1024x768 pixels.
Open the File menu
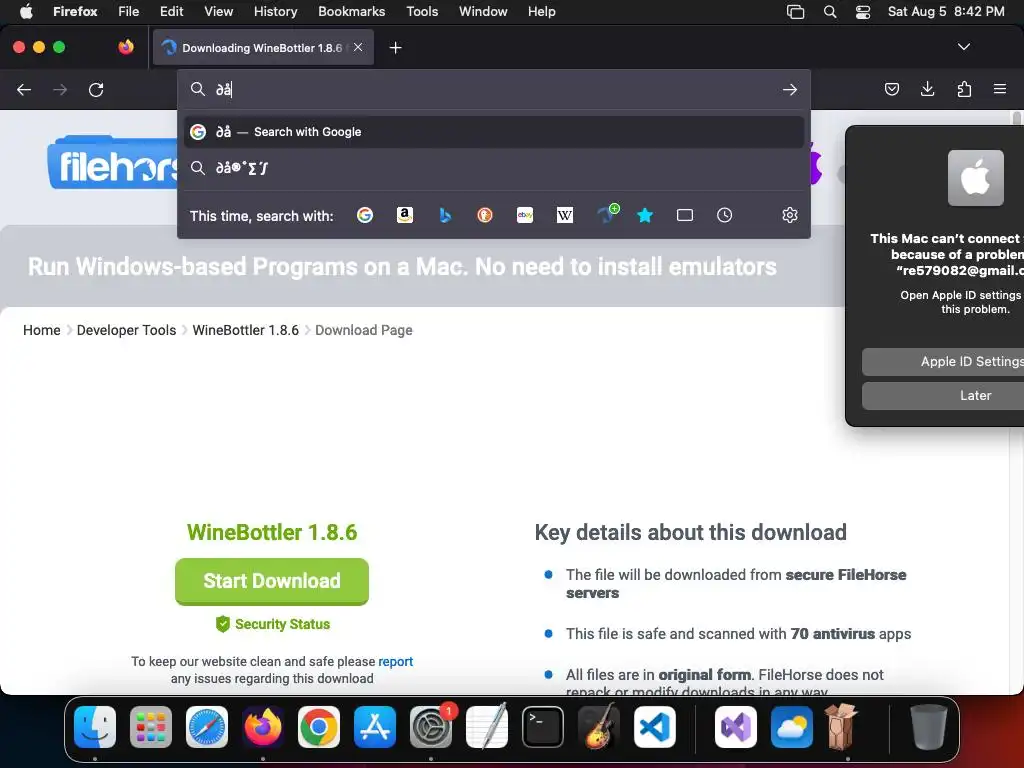pyautogui.click(x=128, y=11)
